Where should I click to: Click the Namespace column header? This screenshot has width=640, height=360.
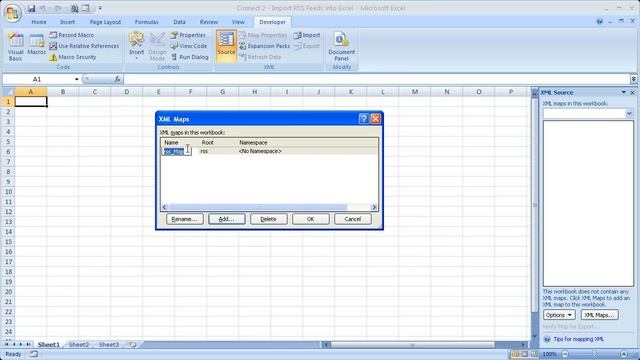(253, 142)
